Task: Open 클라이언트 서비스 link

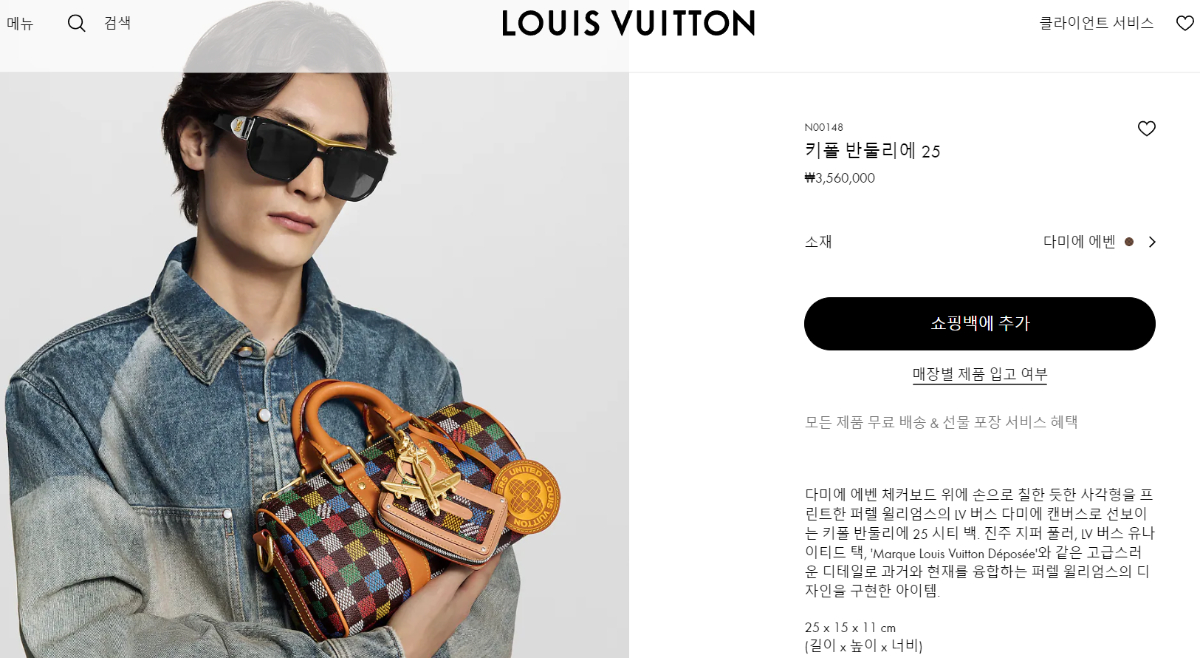Action: click(1096, 23)
